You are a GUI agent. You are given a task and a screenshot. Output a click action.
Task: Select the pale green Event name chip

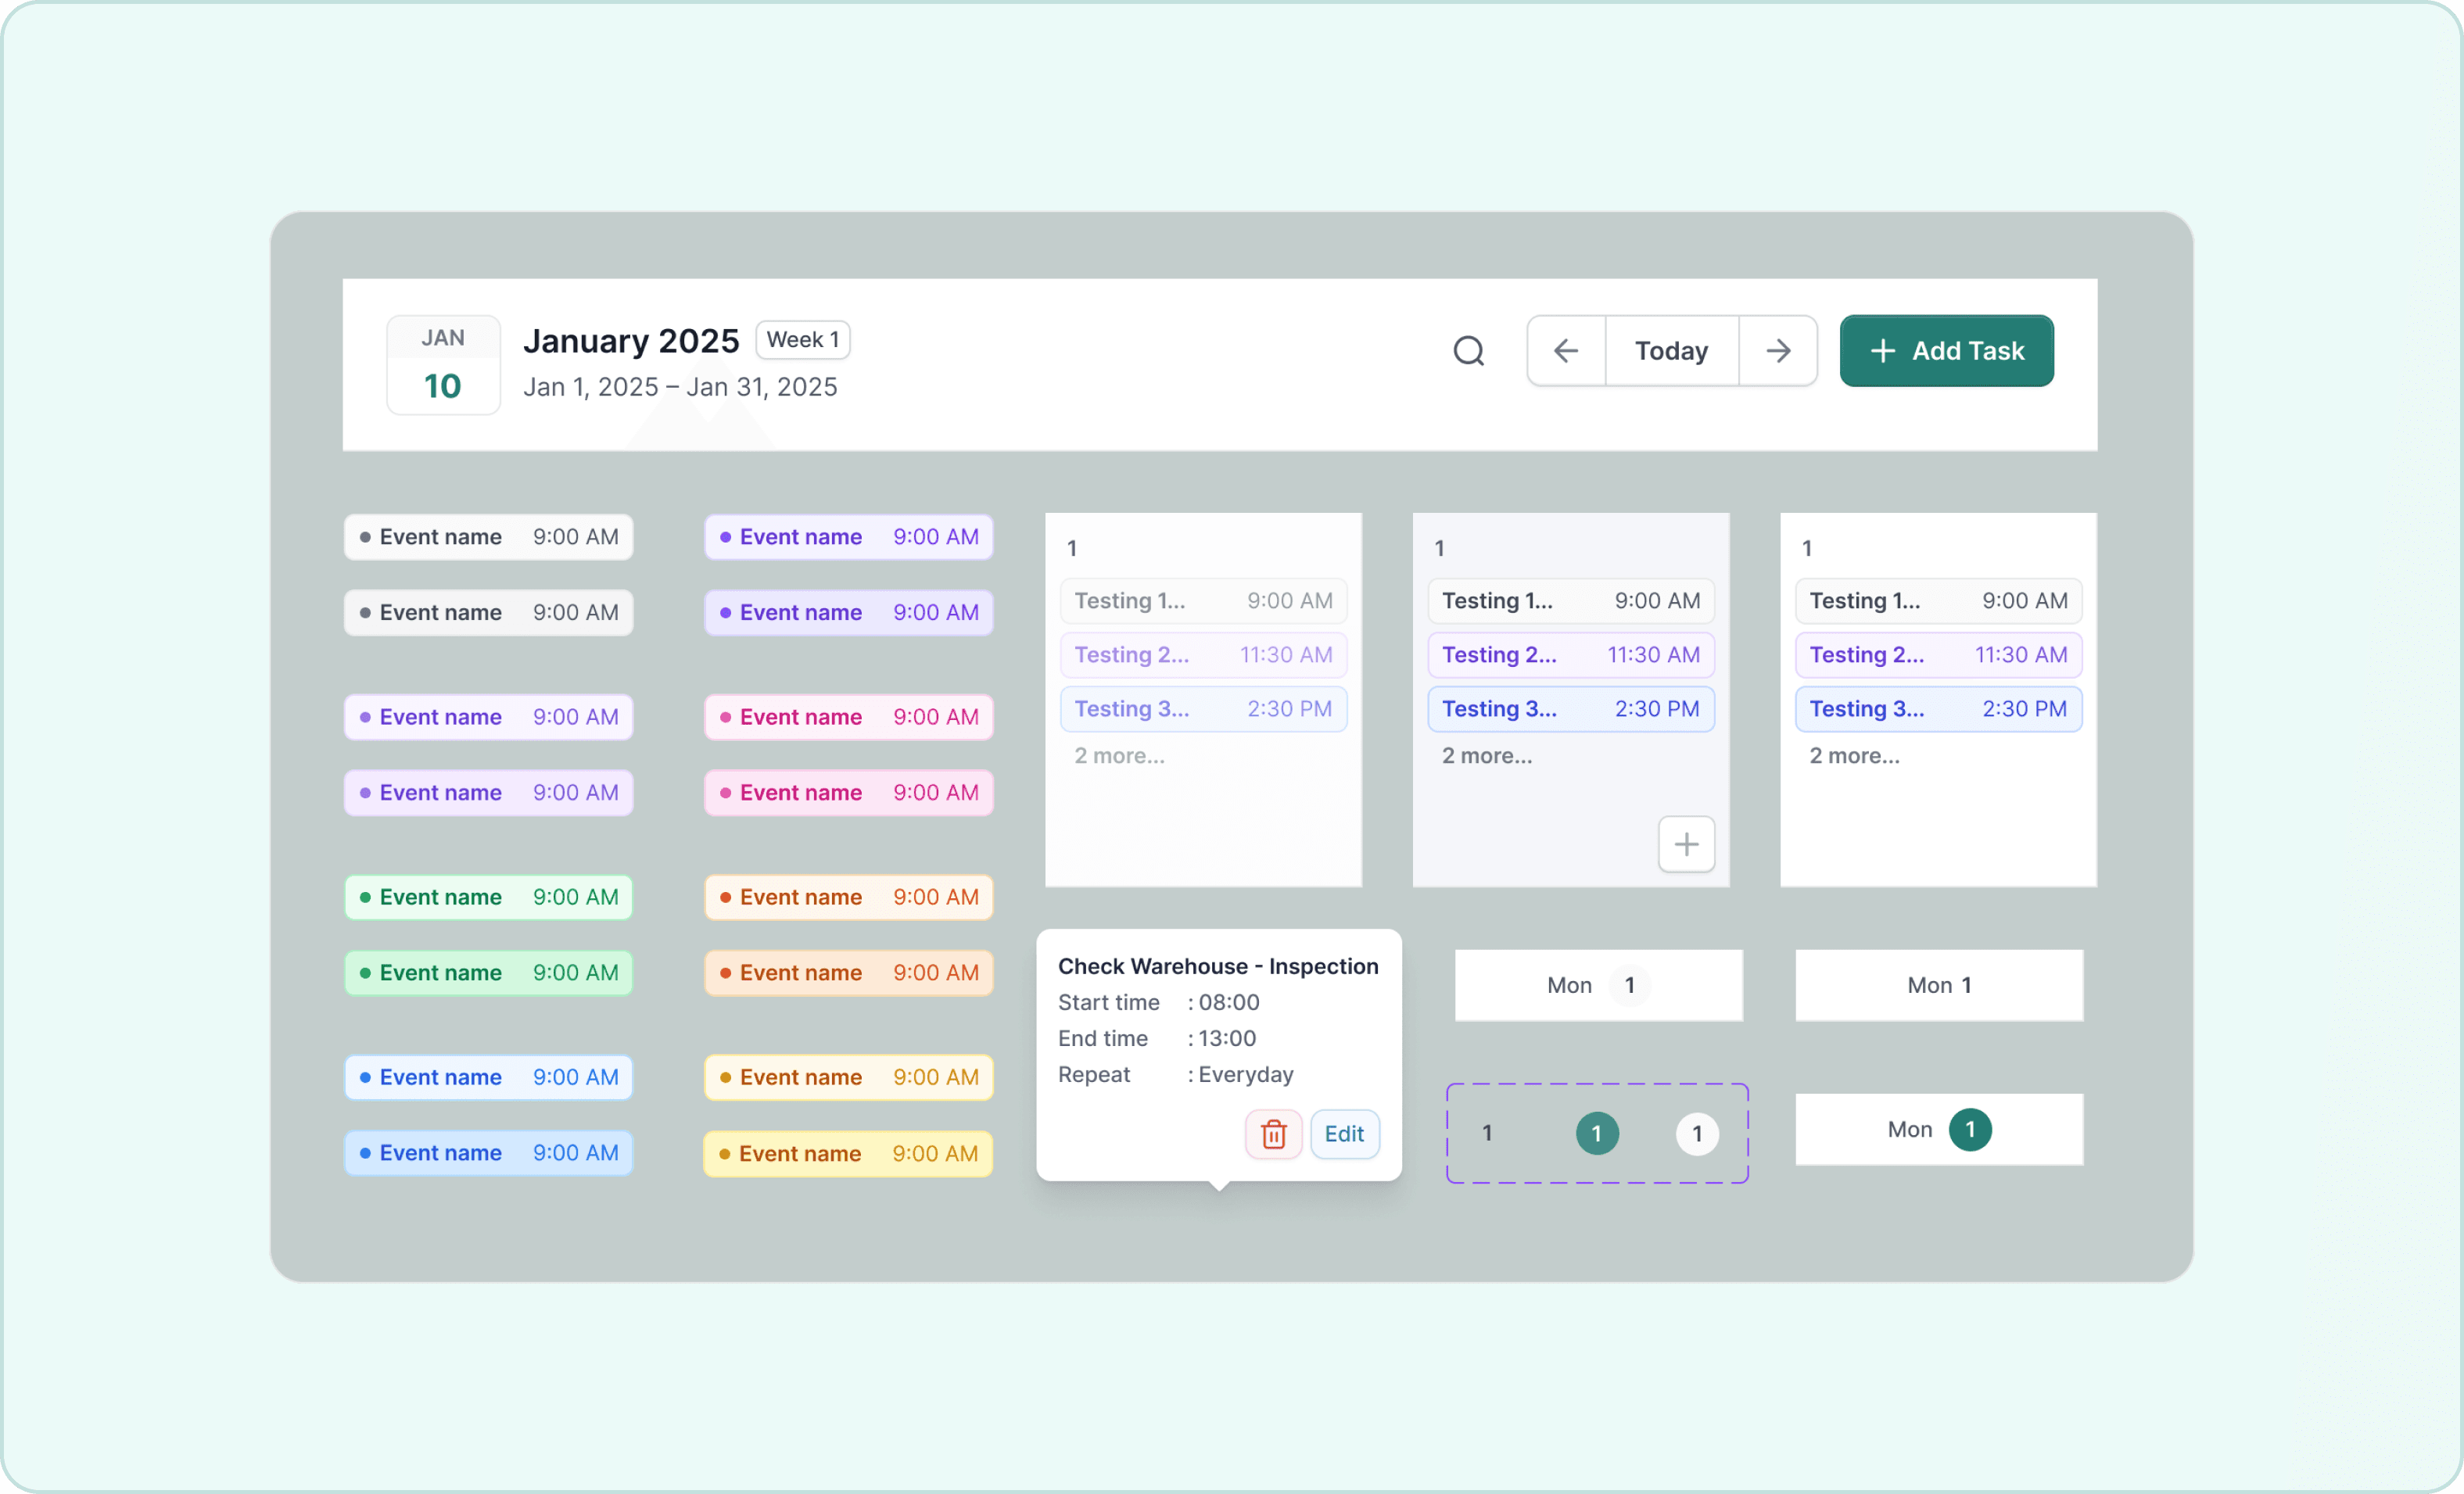(489, 897)
